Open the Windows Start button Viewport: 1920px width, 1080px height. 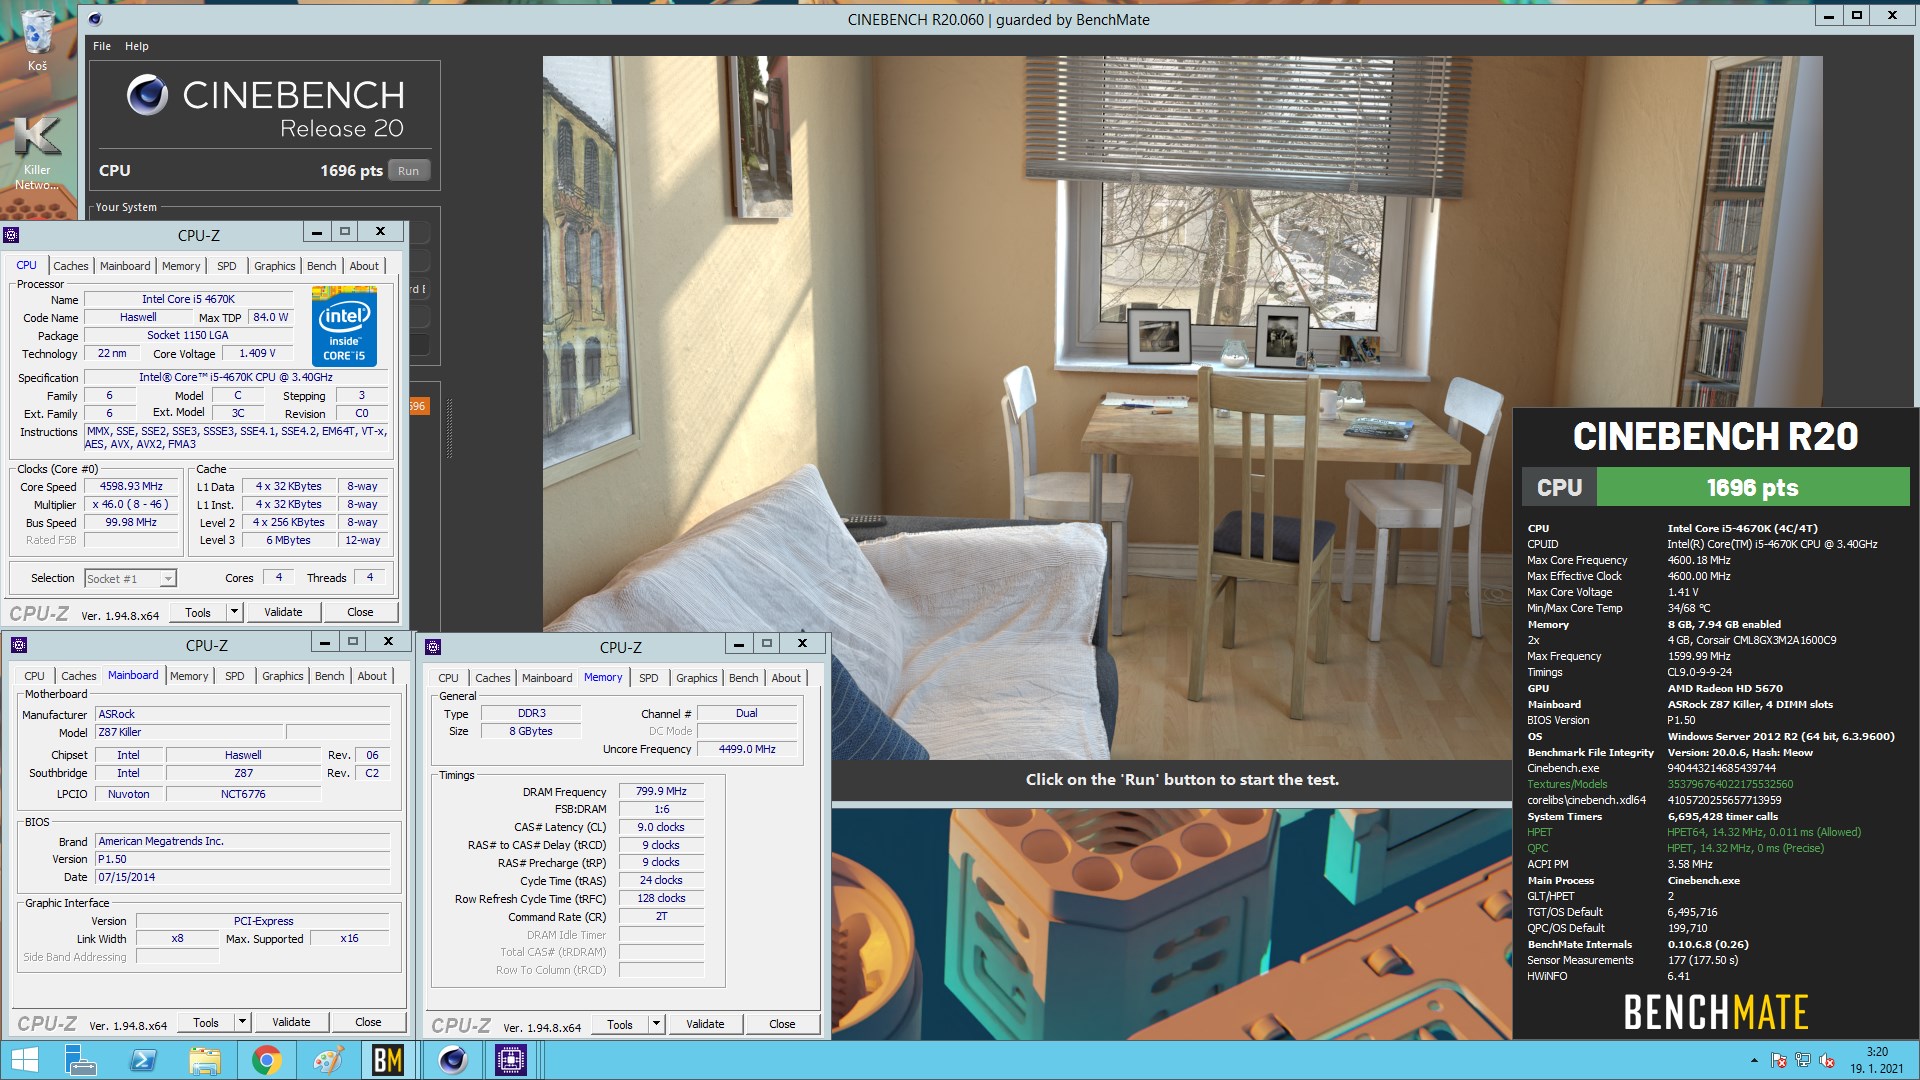pyautogui.click(x=24, y=1060)
